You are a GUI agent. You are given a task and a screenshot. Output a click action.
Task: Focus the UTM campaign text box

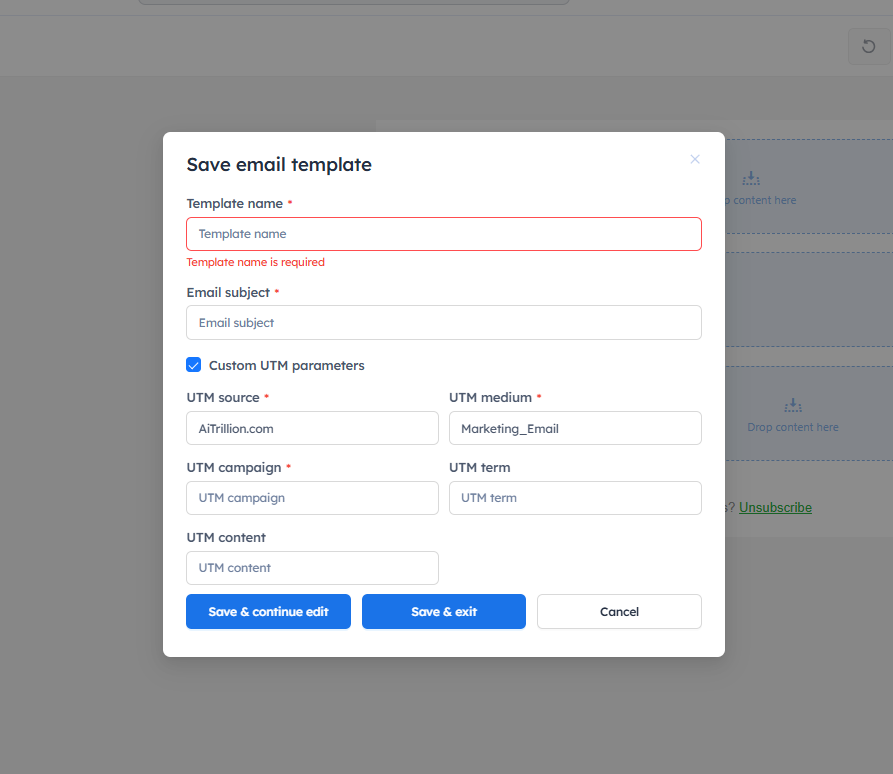click(312, 498)
